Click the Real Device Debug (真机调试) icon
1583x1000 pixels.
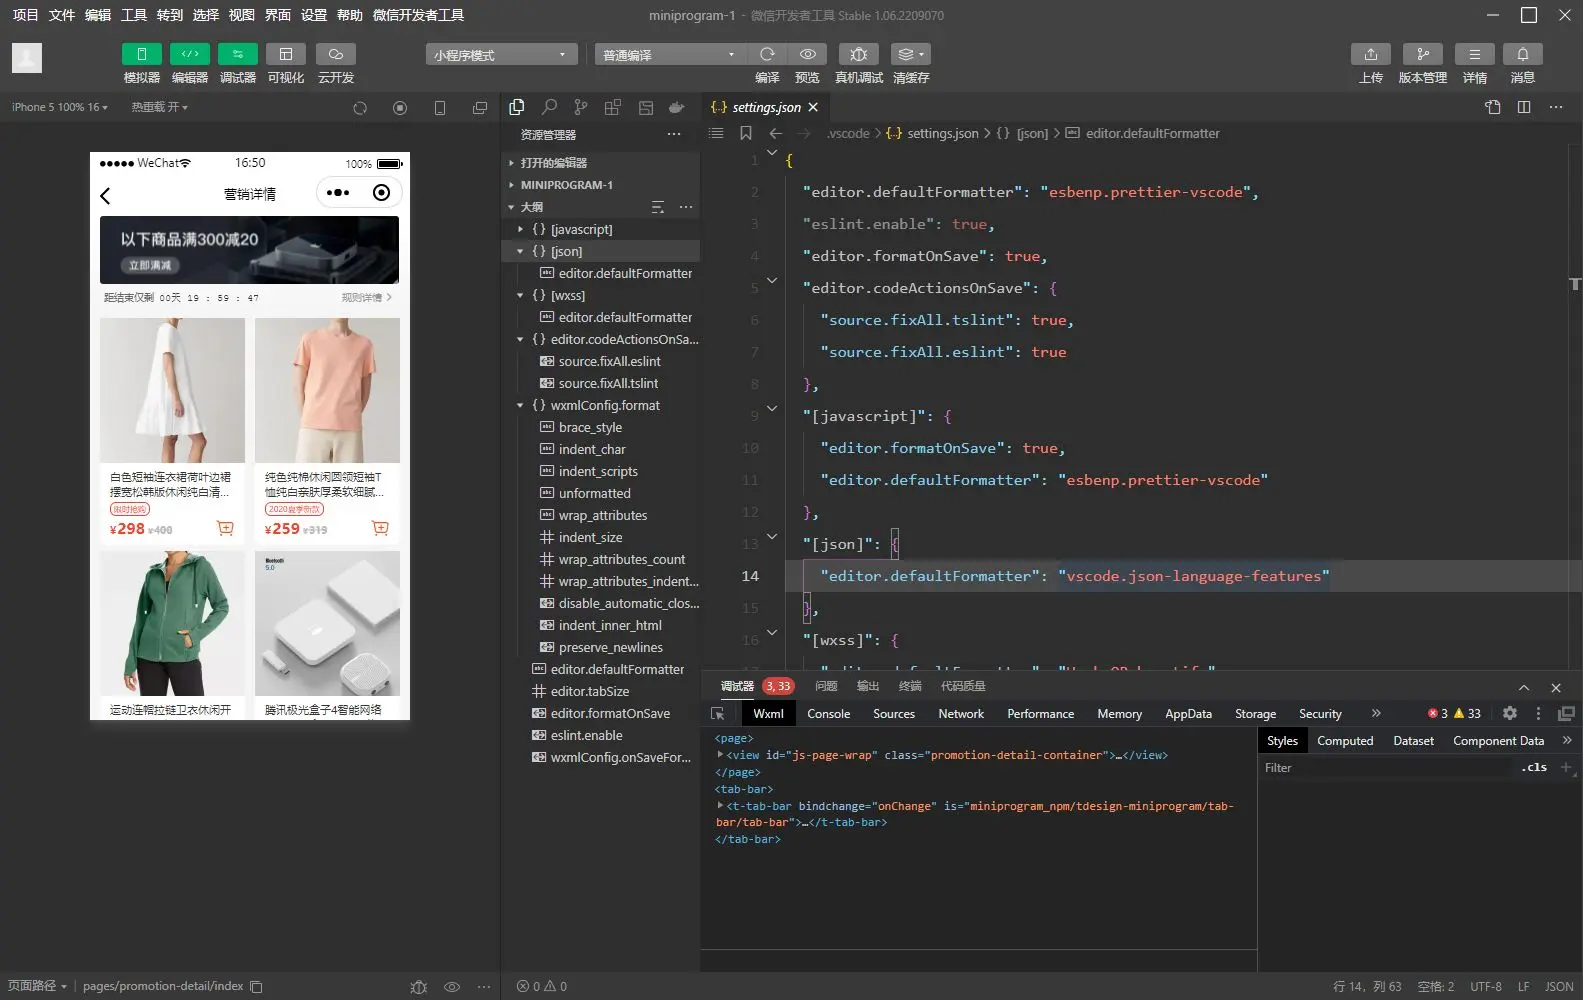[x=858, y=55]
